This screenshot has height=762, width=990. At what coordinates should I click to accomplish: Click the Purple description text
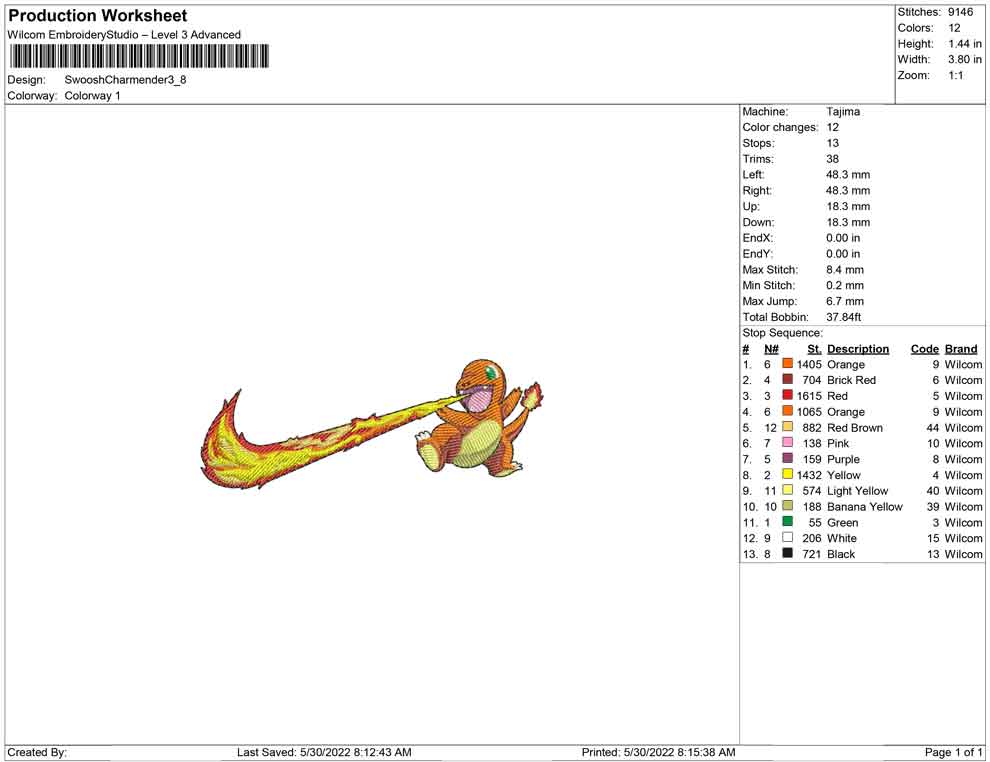pyautogui.click(x=844, y=458)
